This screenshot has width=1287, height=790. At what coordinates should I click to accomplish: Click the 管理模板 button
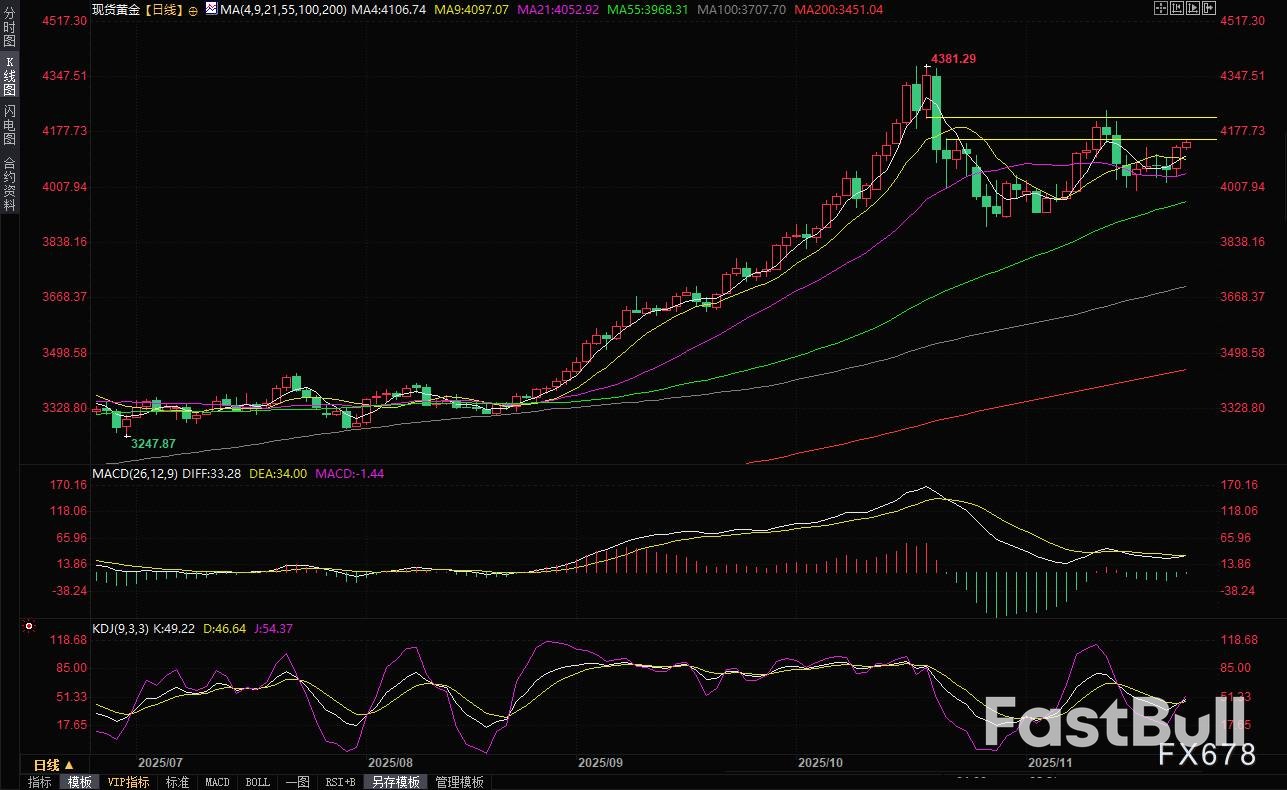pyautogui.click(x=459, y=782)
